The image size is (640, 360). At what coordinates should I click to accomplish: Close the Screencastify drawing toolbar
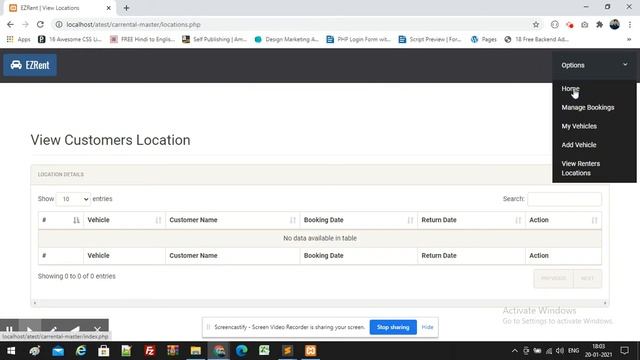[97, 329]
